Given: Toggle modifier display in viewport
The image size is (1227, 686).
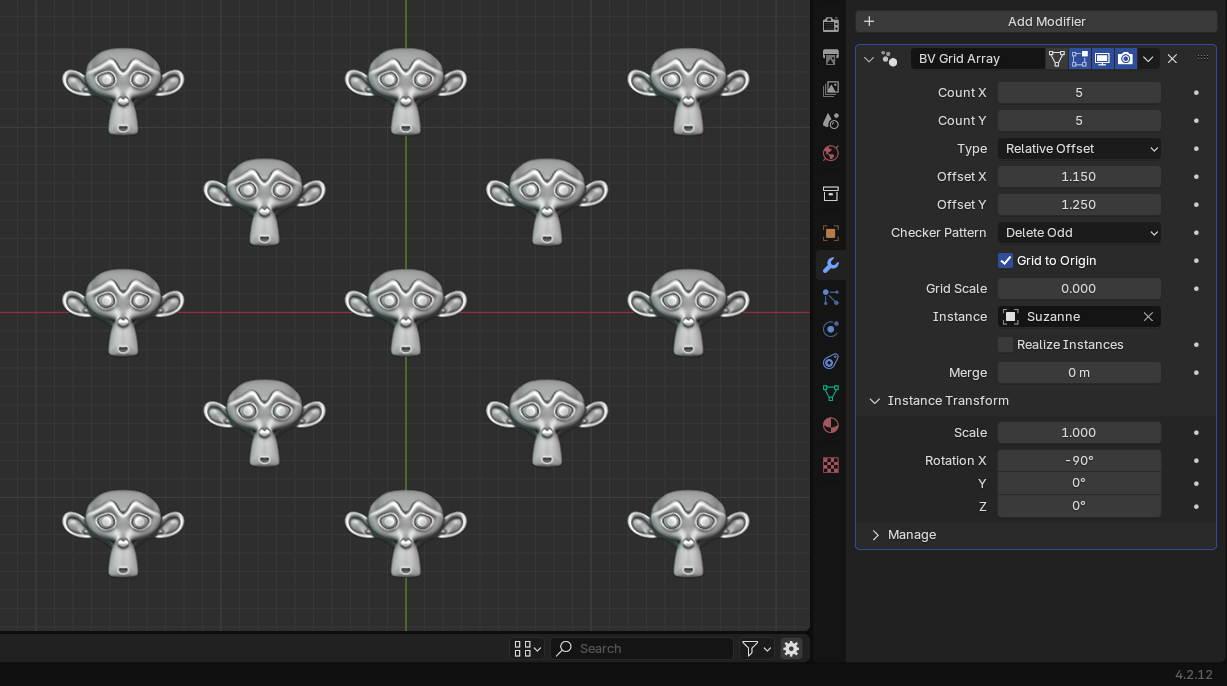Looking at the screenshot, I should pos(1102,59).
